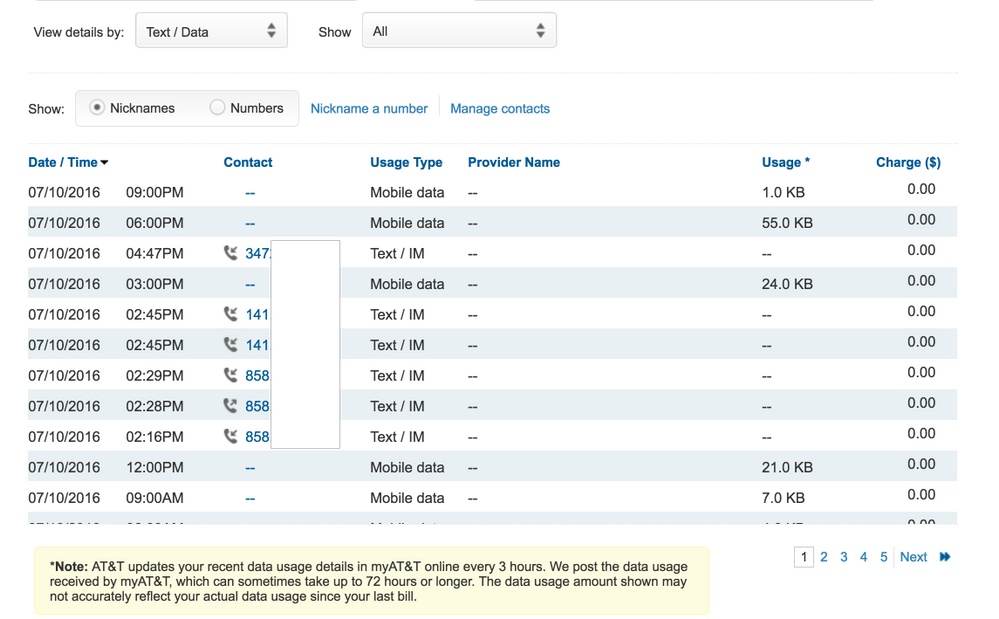The width and height of the screenshot is (999, 619).
Task: Click the phone icon in the 02:29PM row
Action: [x=231, y=376]
